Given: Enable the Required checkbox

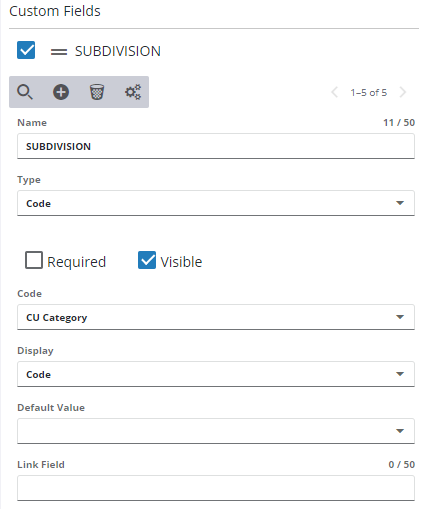Looking at the screenshot, I should tap(34, 260).
